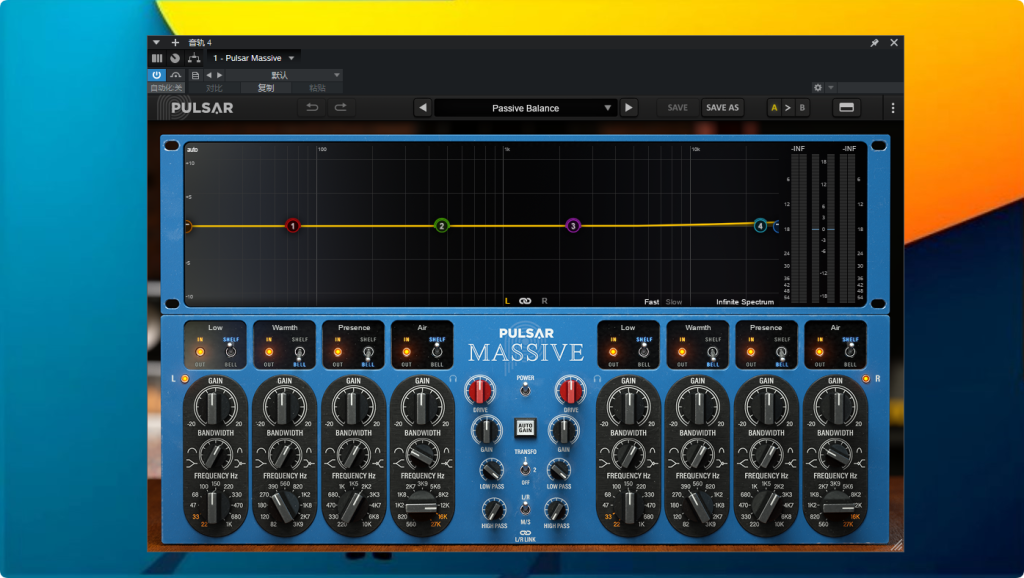The width and height of the screenshot is (1024, 578).
Task: Click the Infinite Spectrum option
Action: (x=744, y=302)
